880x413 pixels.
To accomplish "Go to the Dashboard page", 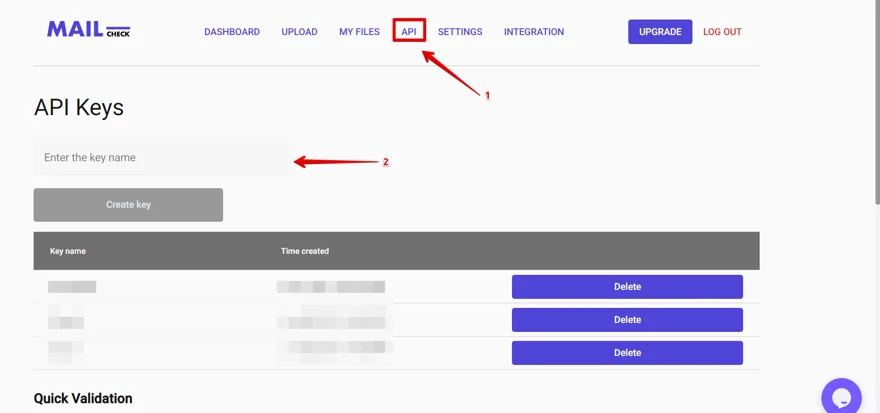I will 232,32.
